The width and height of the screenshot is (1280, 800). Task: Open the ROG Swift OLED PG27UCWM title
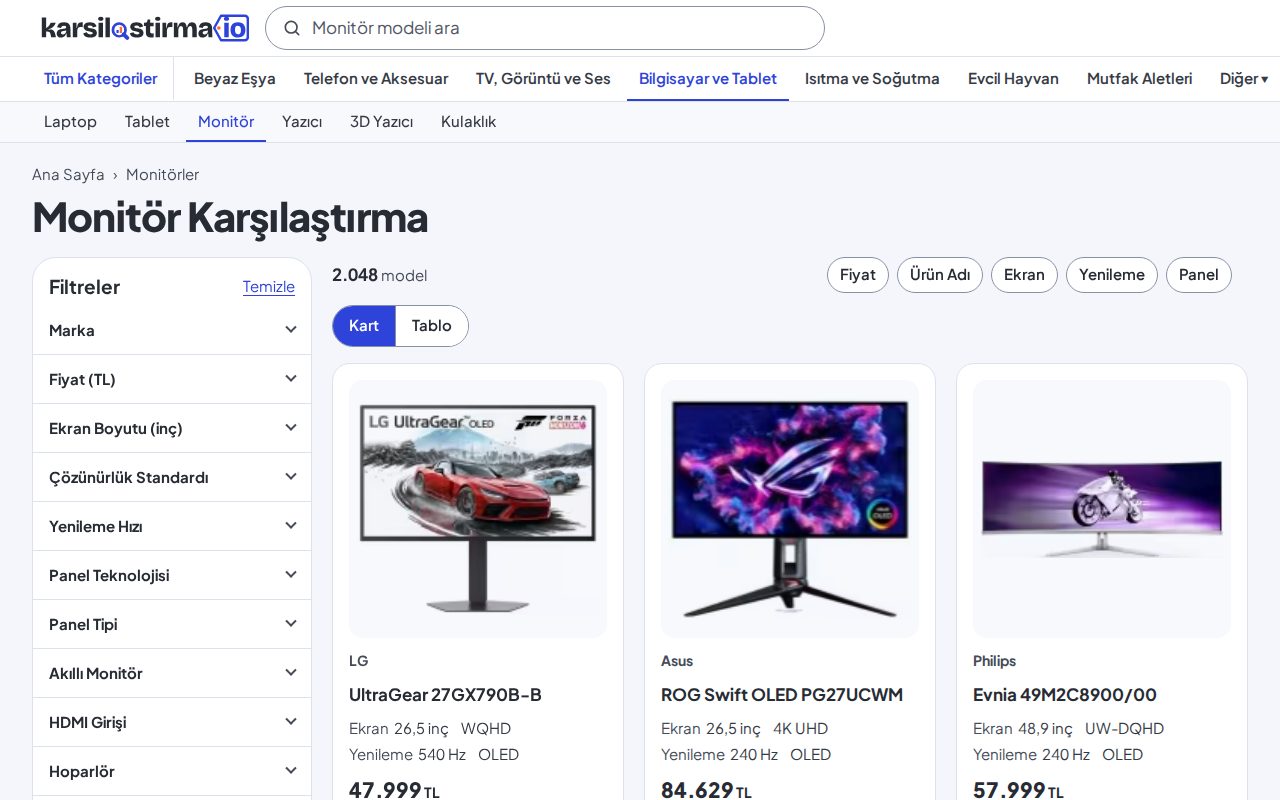(x=782, y=695)
